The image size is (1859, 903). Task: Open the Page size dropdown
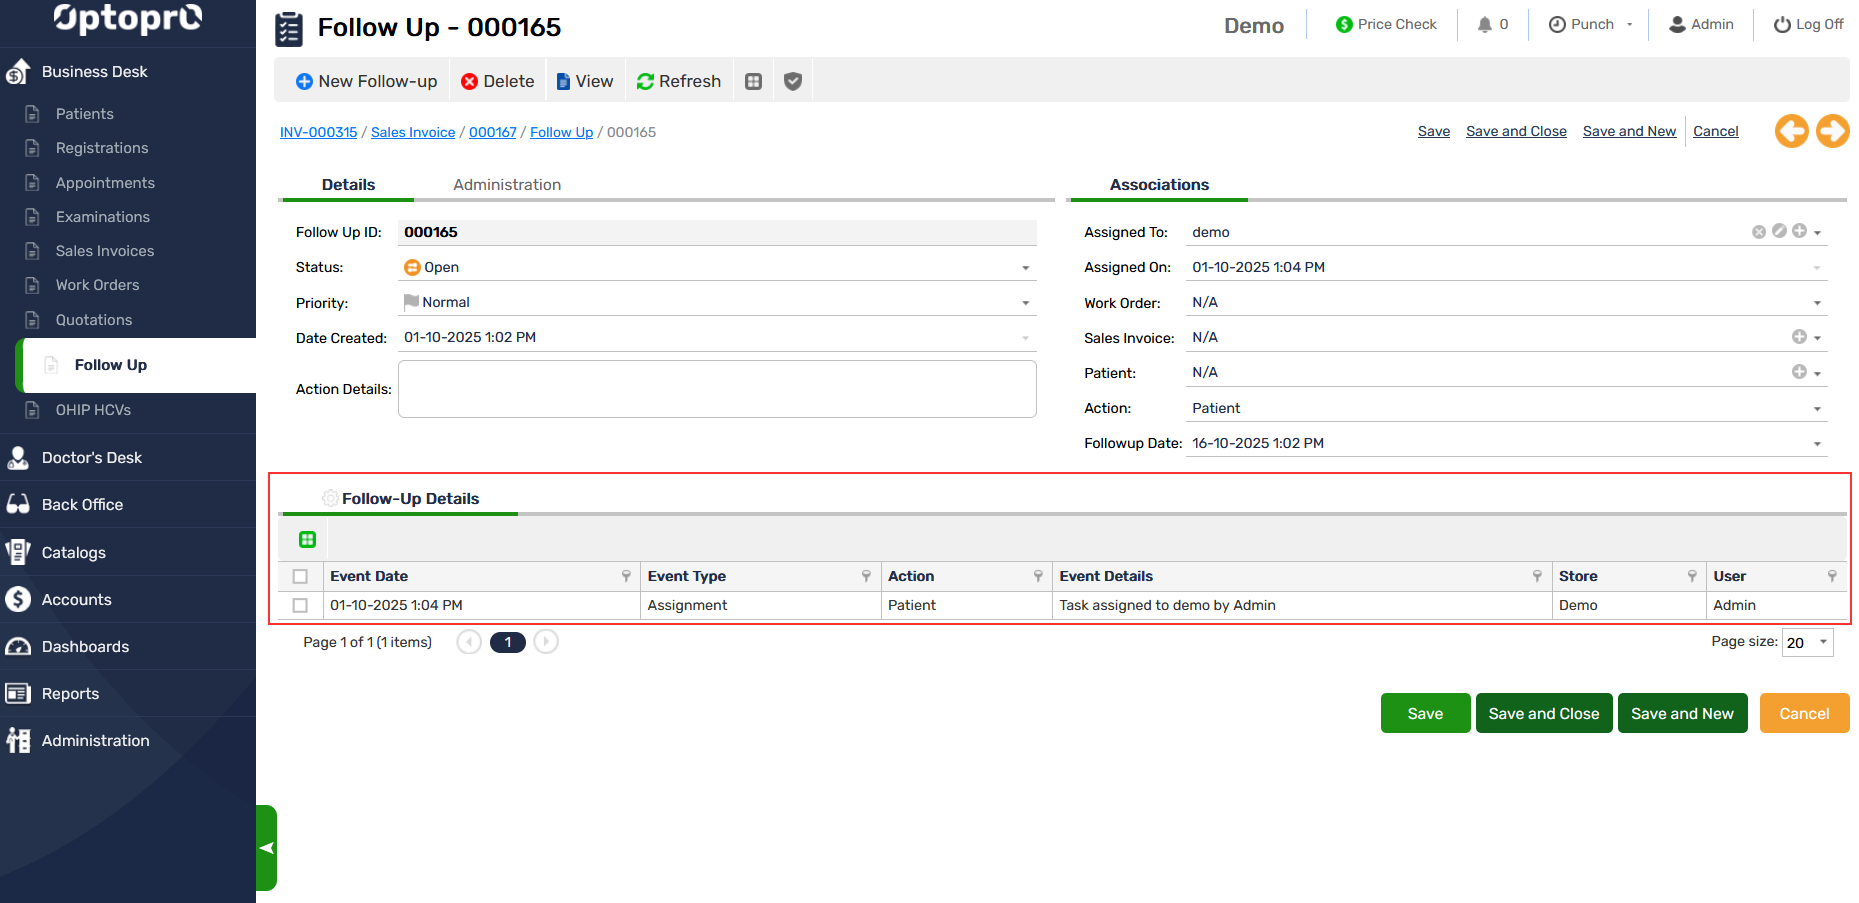coord(1823,642)
